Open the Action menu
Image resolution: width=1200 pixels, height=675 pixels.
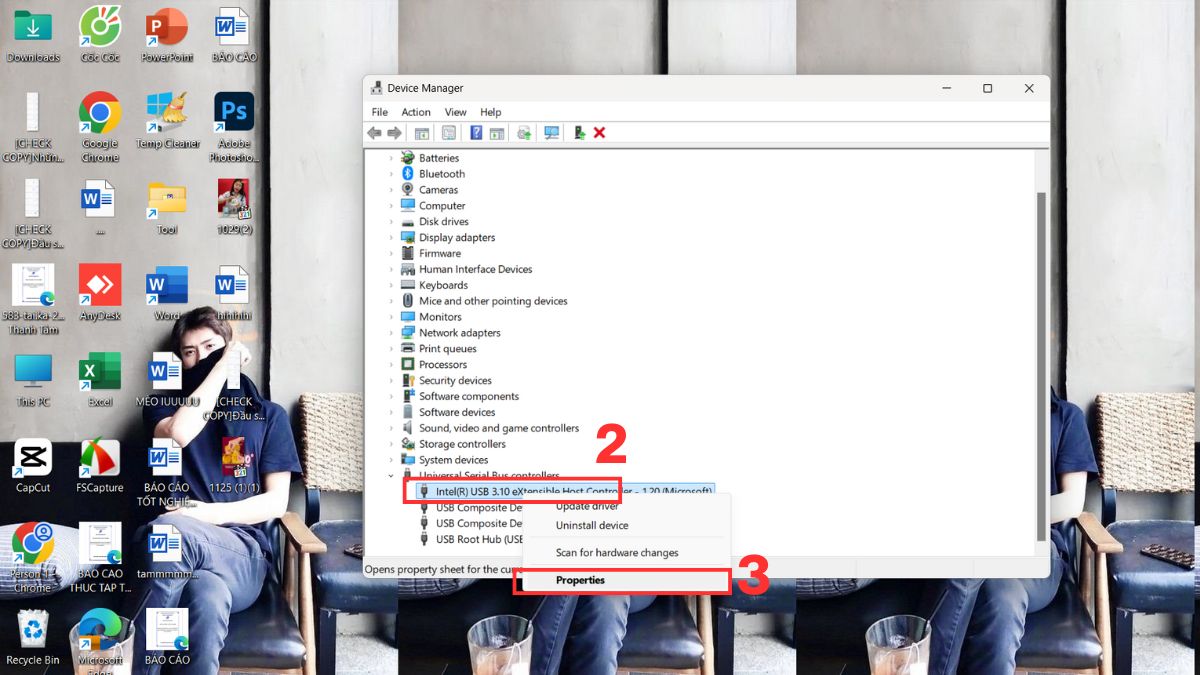coord(416,111)
